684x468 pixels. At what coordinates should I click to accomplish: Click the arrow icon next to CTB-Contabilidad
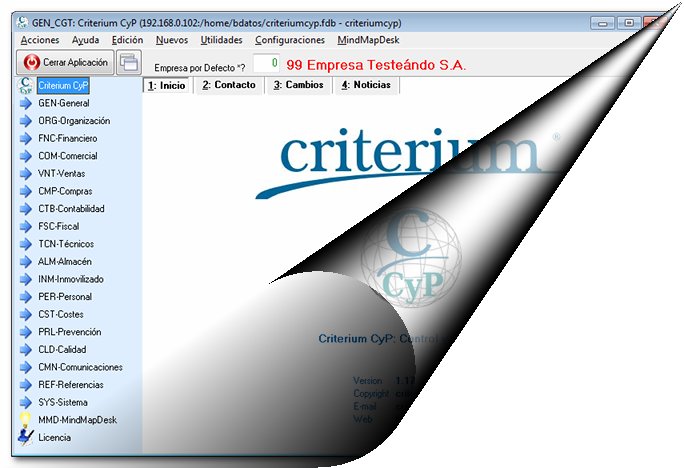pyautogui.click(x=26, y=209)
